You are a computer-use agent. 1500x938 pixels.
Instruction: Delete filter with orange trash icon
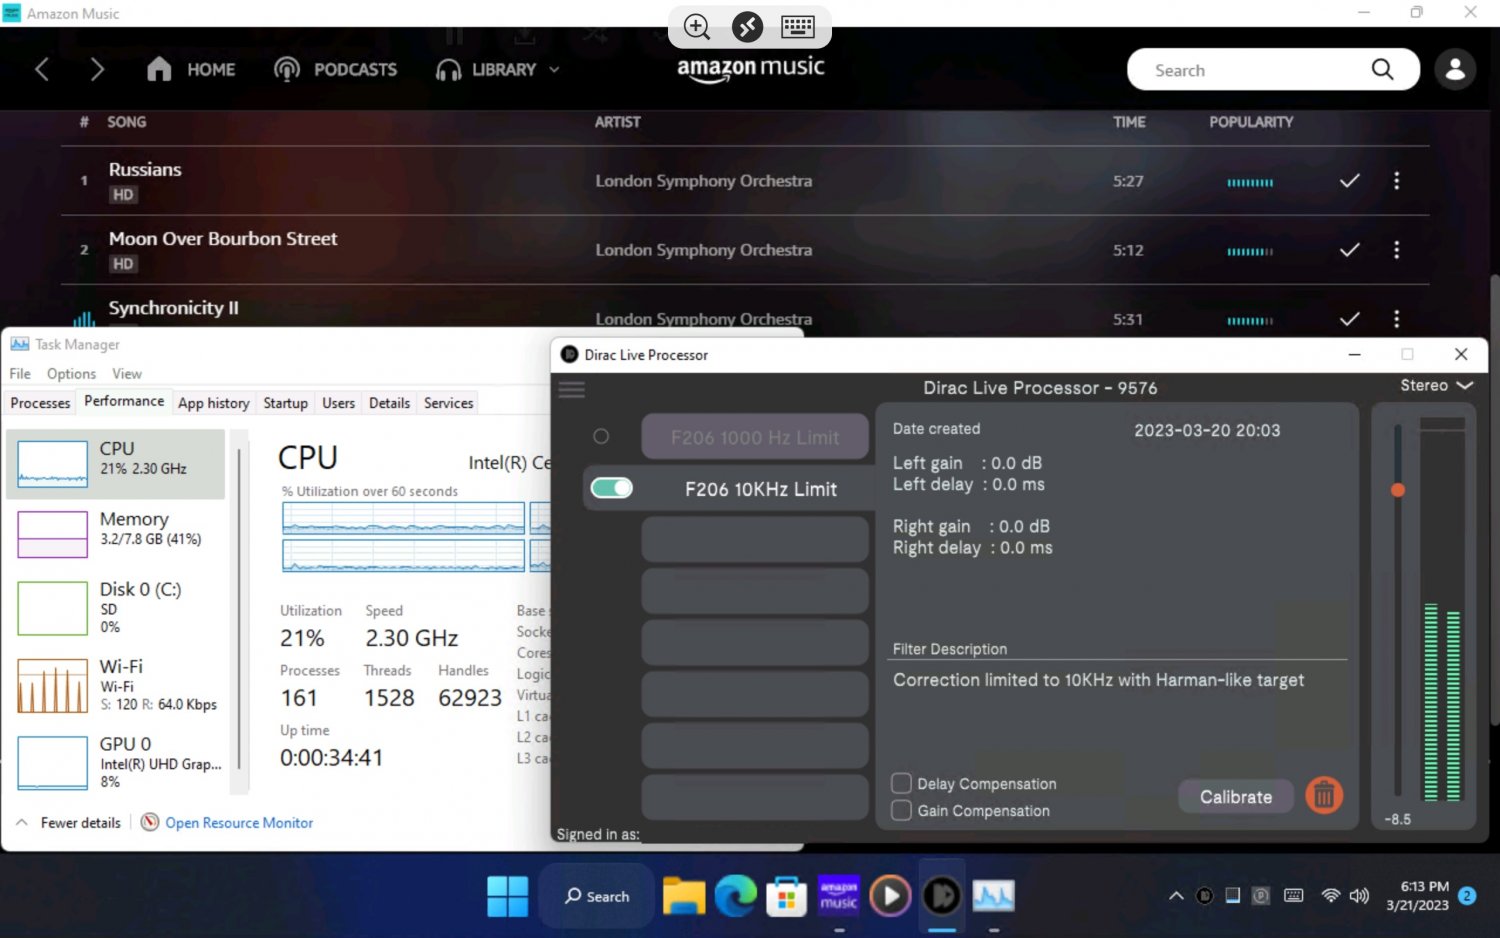coord(1324,796)
